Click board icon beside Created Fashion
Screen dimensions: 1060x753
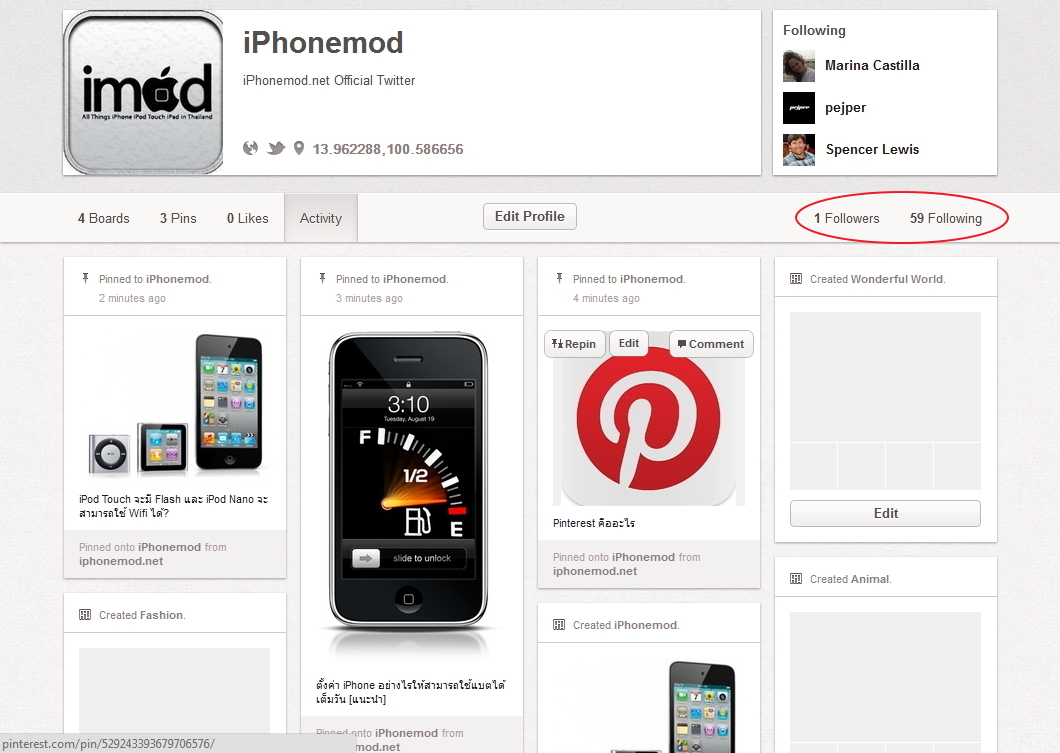85,614
